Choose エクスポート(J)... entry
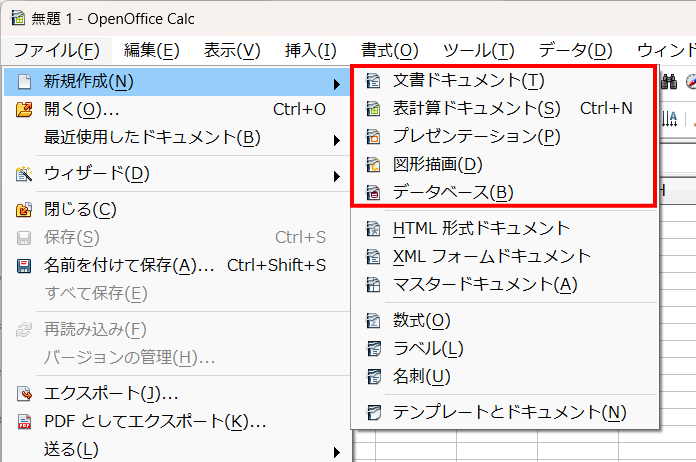 tap(177, 394)
